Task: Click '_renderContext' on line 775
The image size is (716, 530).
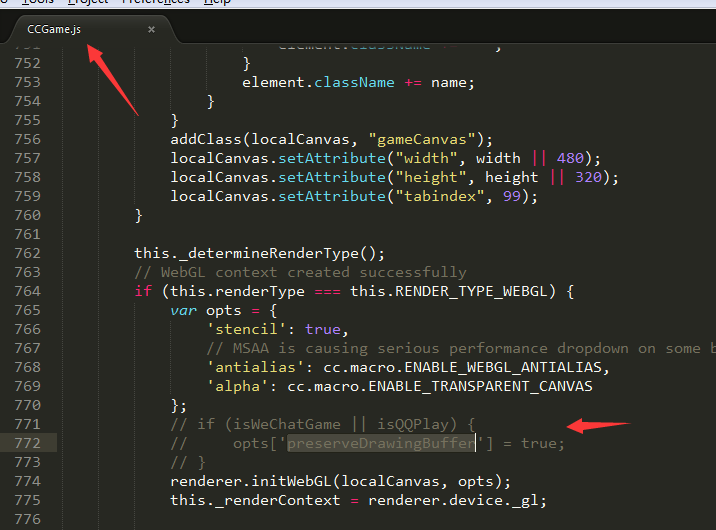Action: point(278,500)
